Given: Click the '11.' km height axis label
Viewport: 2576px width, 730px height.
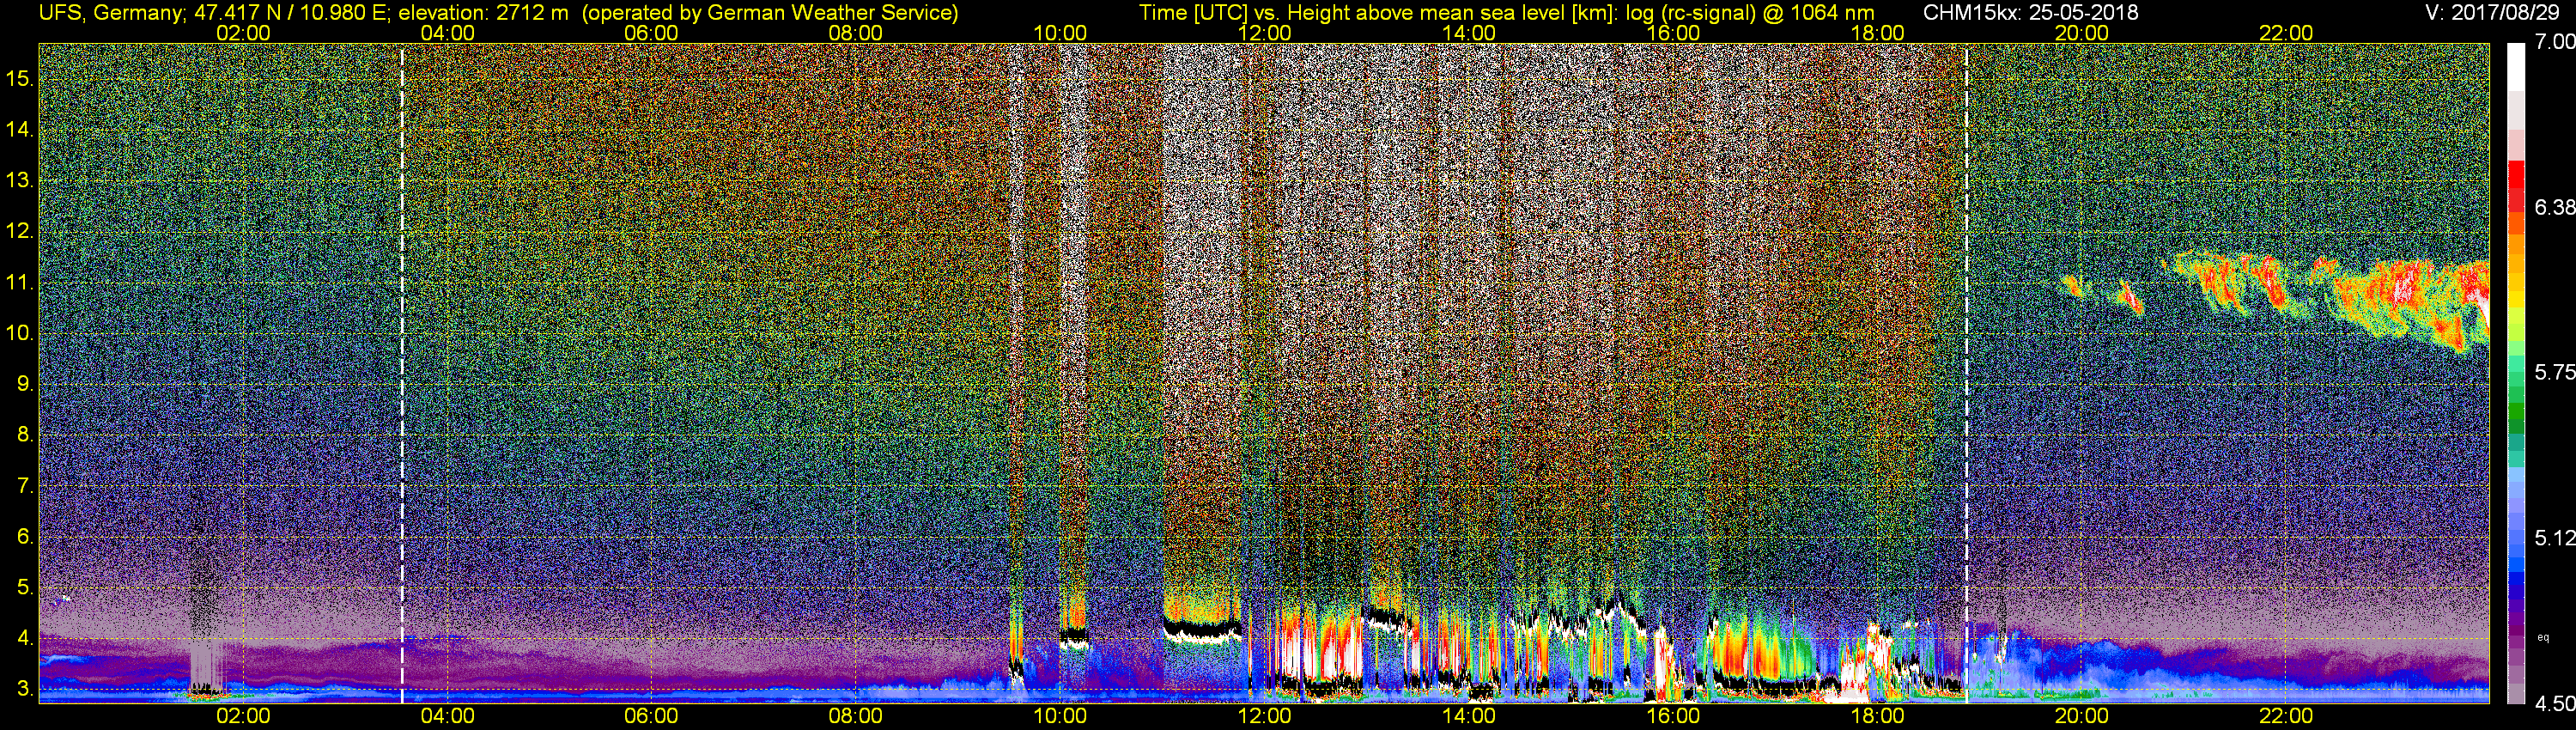Looking at the screenshot, I should point(20,282).
